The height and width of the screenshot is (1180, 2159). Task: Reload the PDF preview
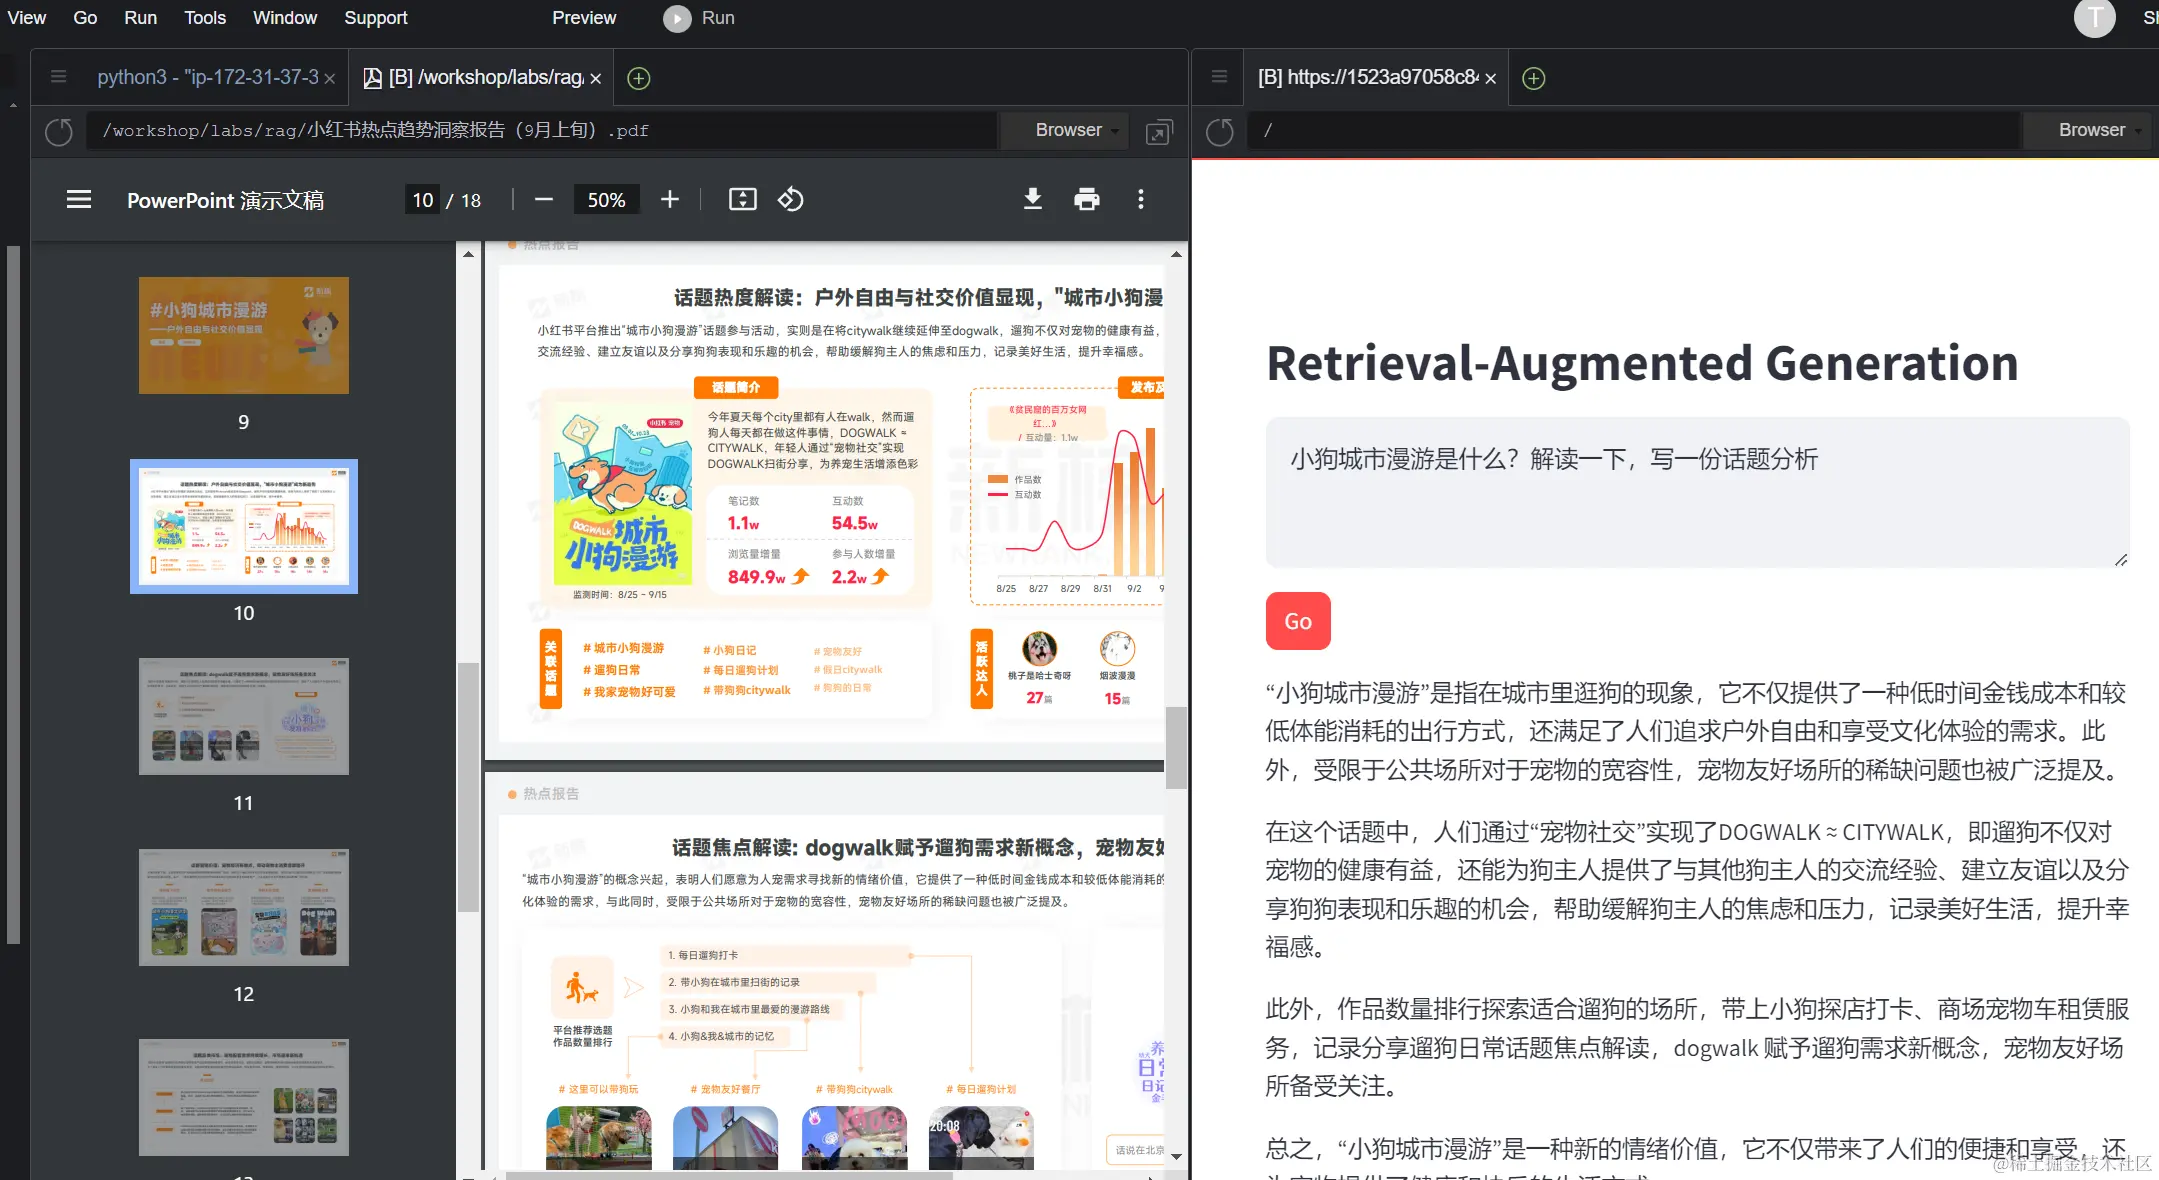coord(59,131)
